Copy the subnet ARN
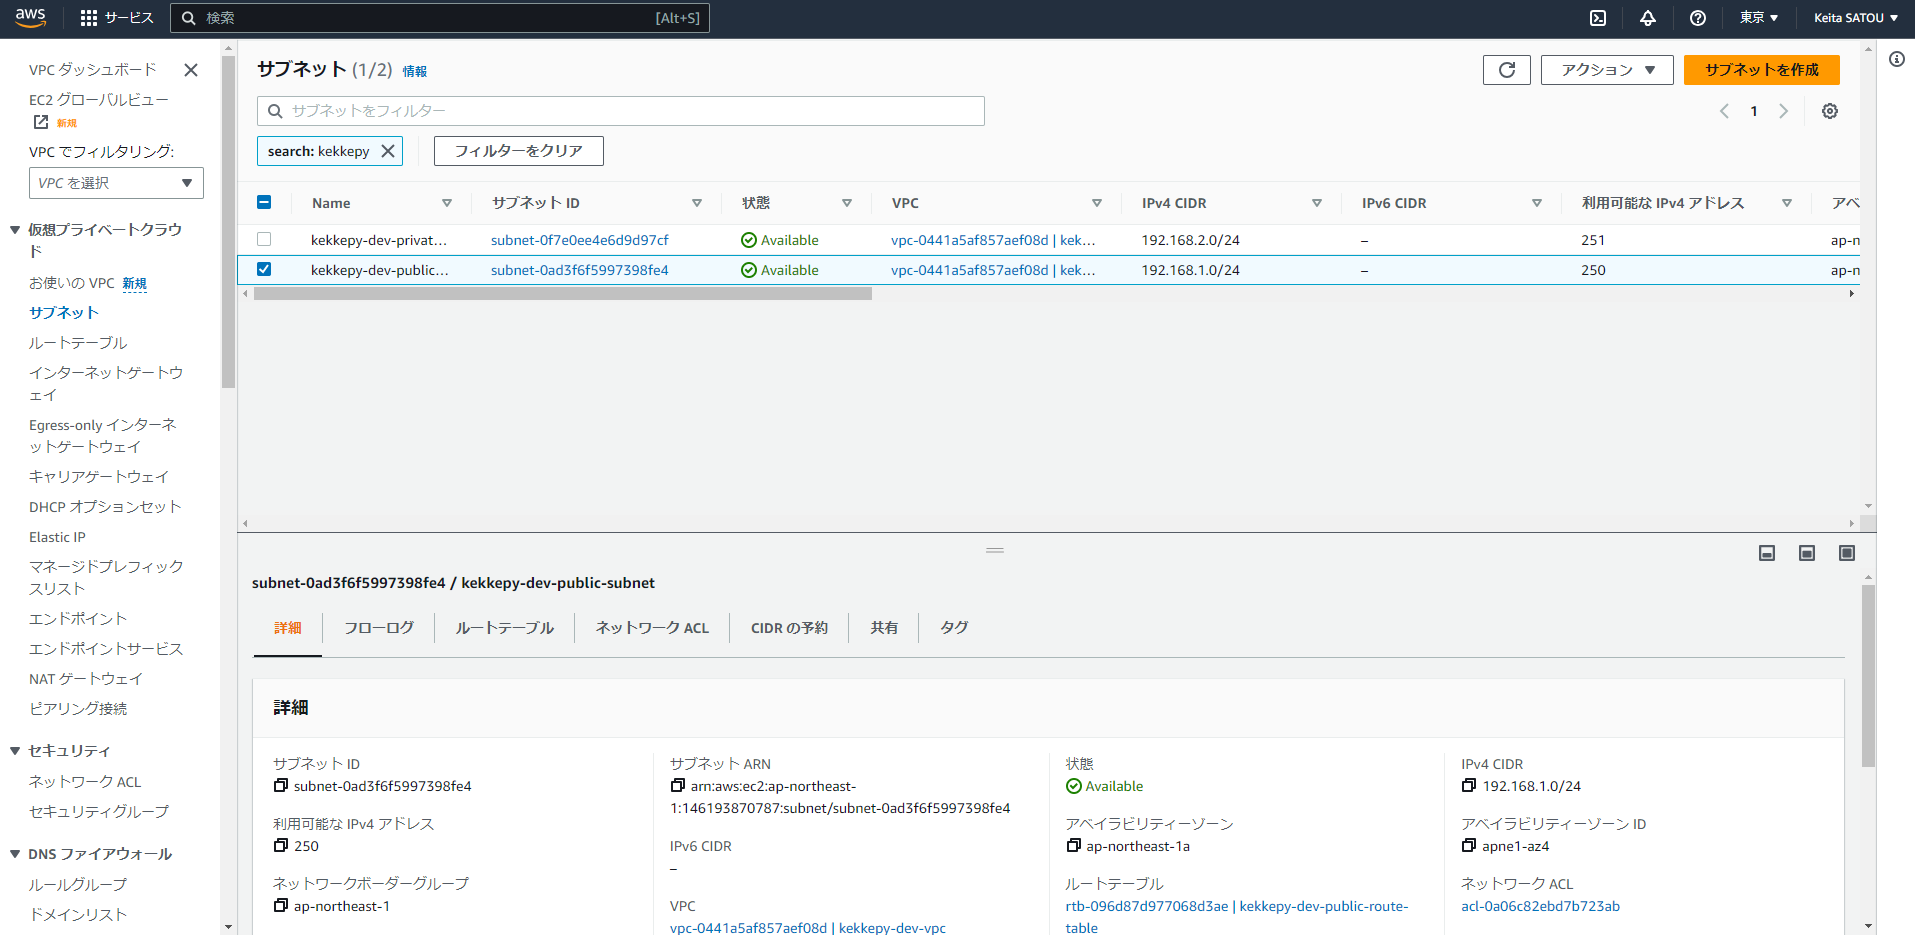 click(x=678, y=786)
